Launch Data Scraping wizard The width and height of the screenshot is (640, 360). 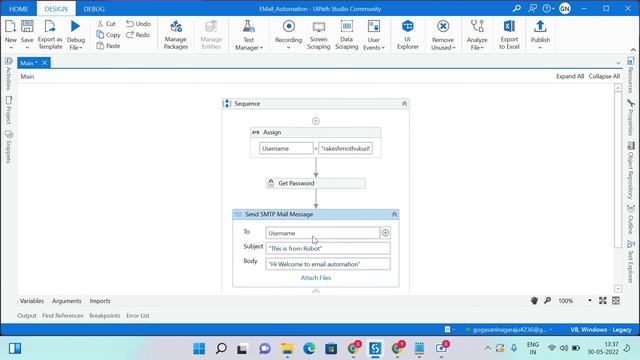[x=347, y=35]
